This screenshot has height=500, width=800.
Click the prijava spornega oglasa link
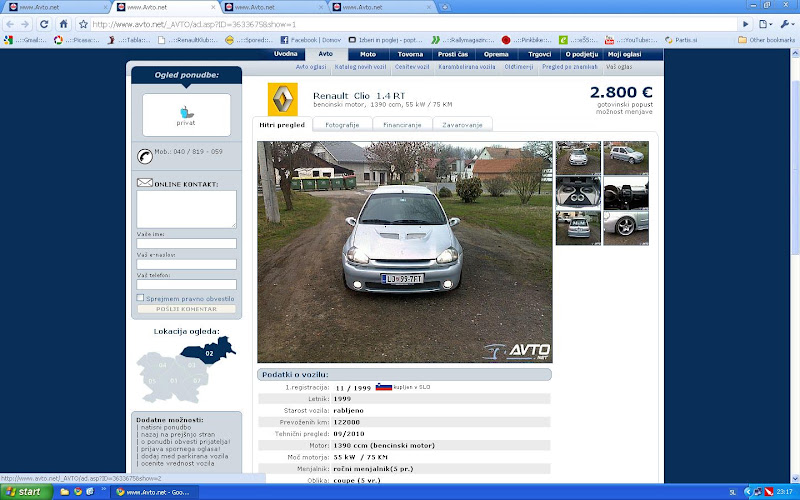pyautogui.click(x=181, y=449)
